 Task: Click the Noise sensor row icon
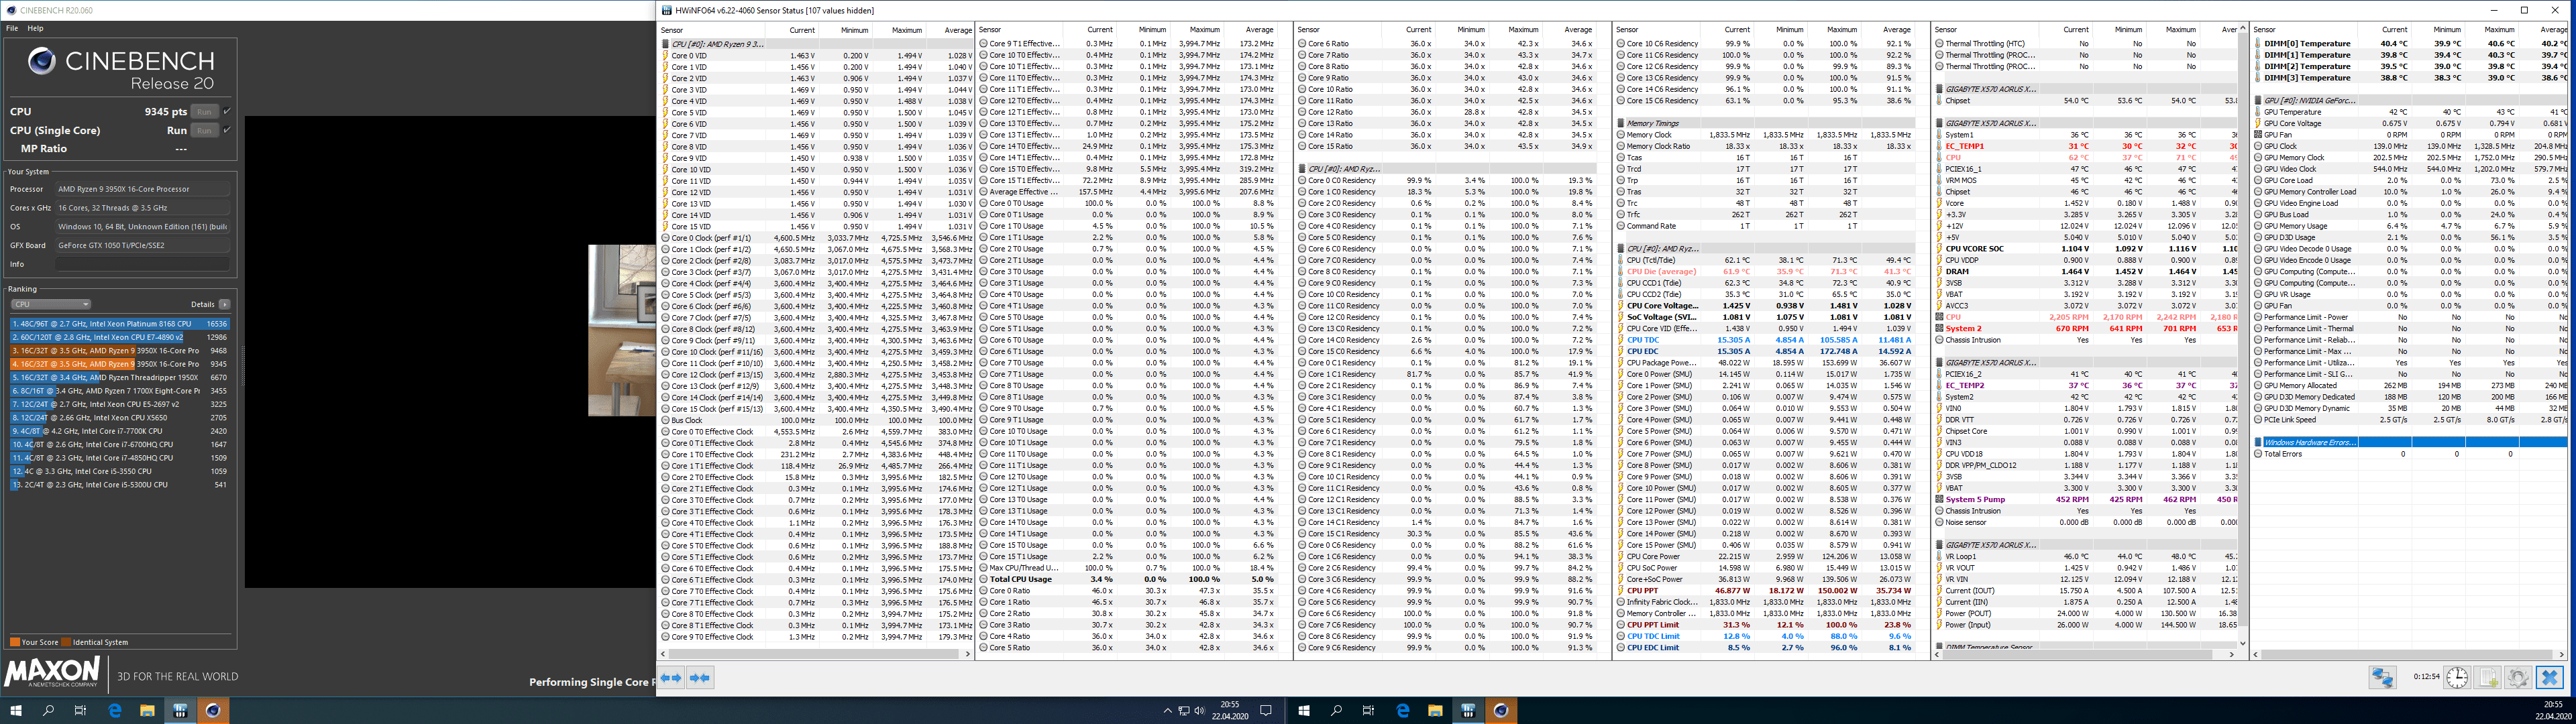coord(1940,522)
